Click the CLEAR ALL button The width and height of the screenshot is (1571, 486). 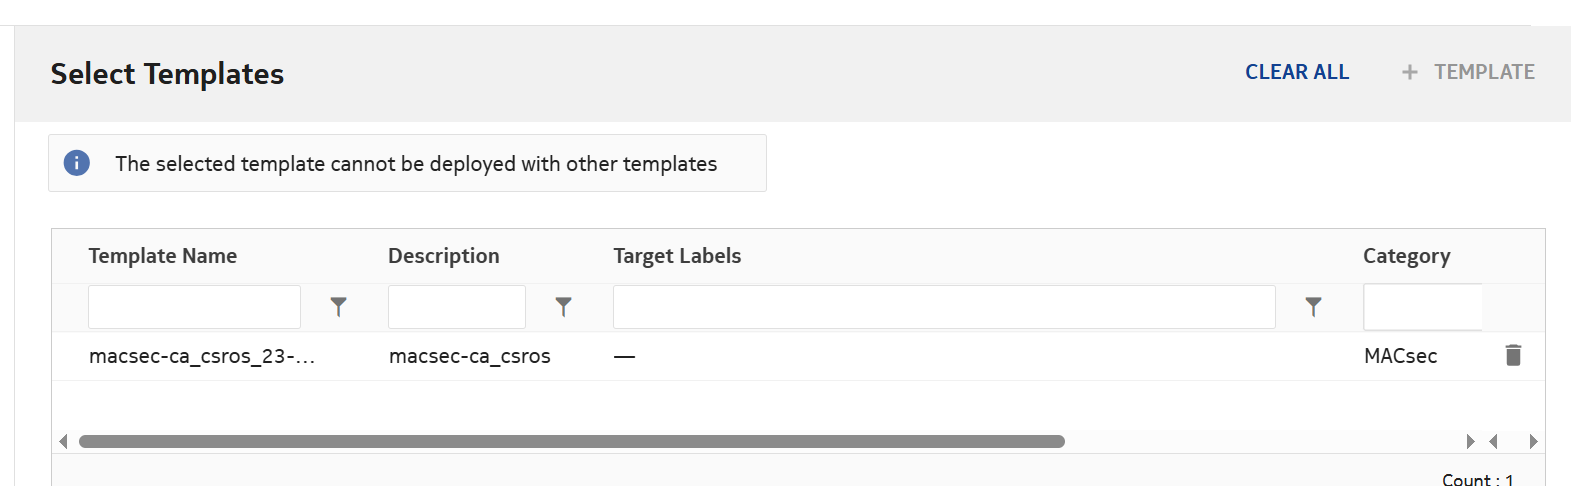pos(1296,72)
